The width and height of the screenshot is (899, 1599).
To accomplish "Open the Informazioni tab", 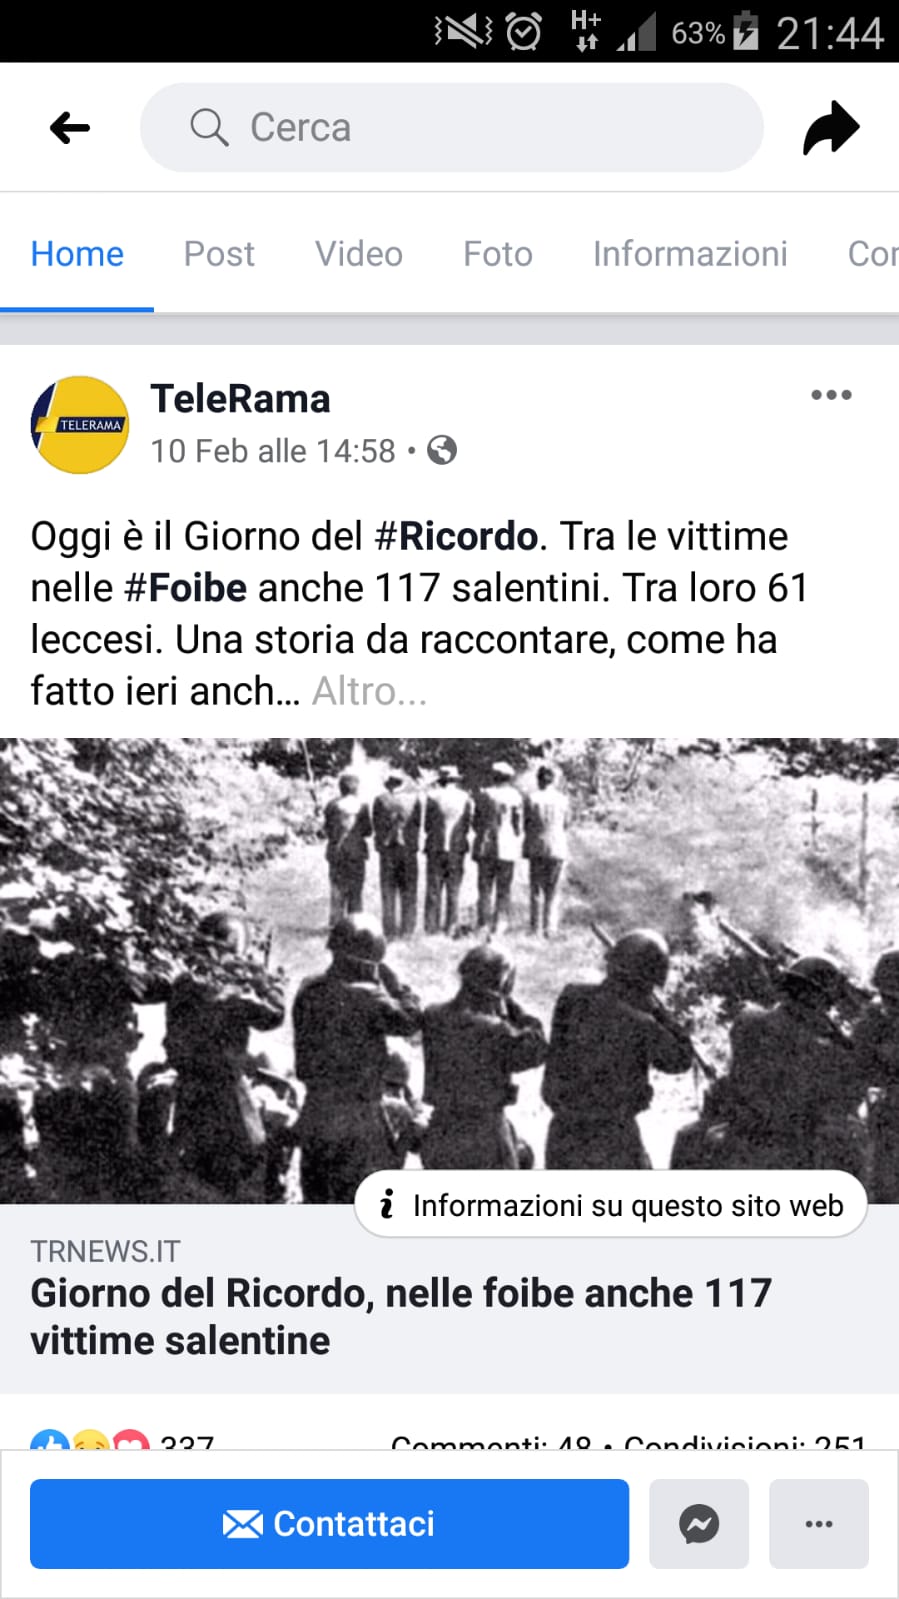I will (690, 254).
